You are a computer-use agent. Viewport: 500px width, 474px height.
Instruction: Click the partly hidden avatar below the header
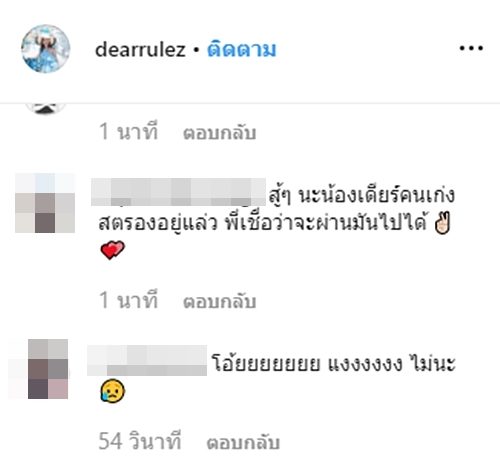point(45,109)
